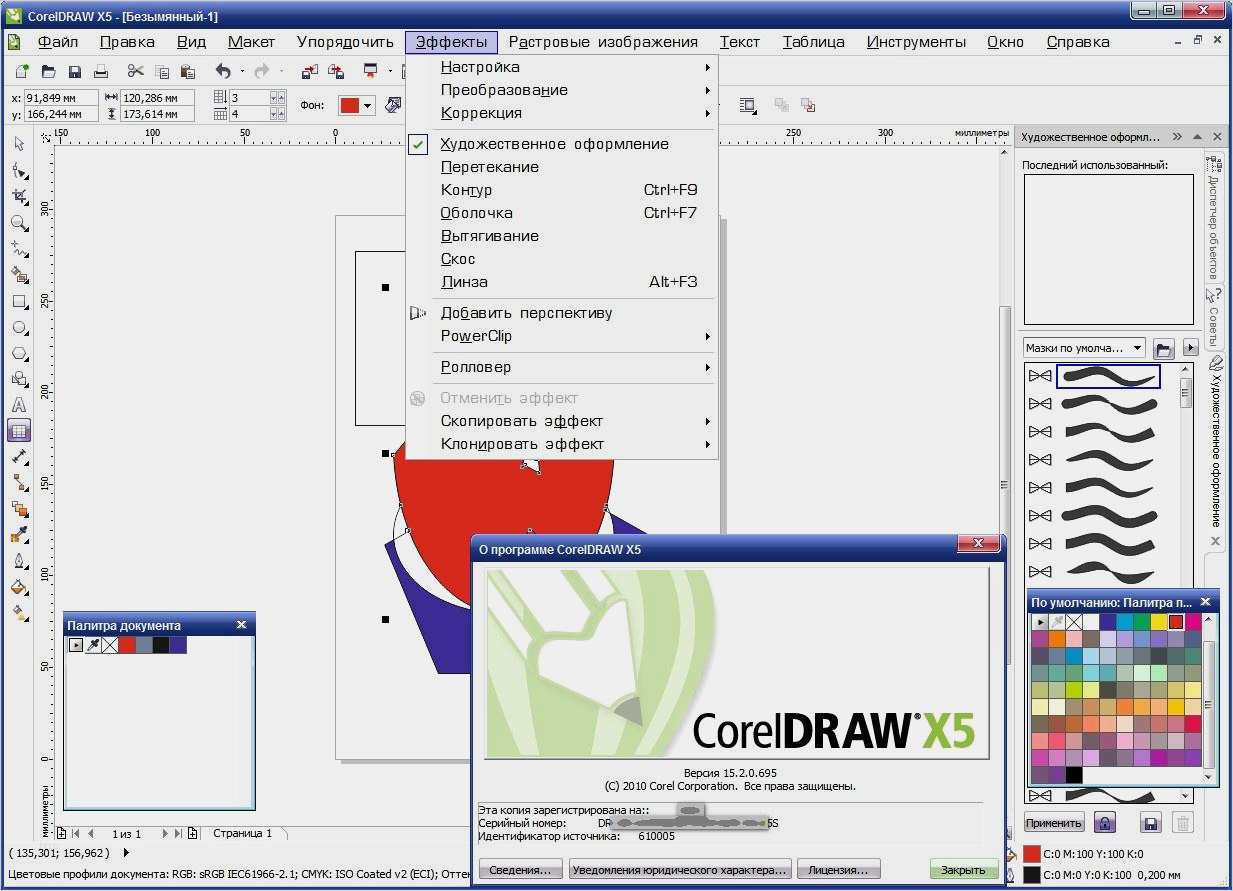This screenshot has width=1233, height=891.
Task: Select the Basic Shapes tool
Action: pyautogui.click(x=19, y=379)
